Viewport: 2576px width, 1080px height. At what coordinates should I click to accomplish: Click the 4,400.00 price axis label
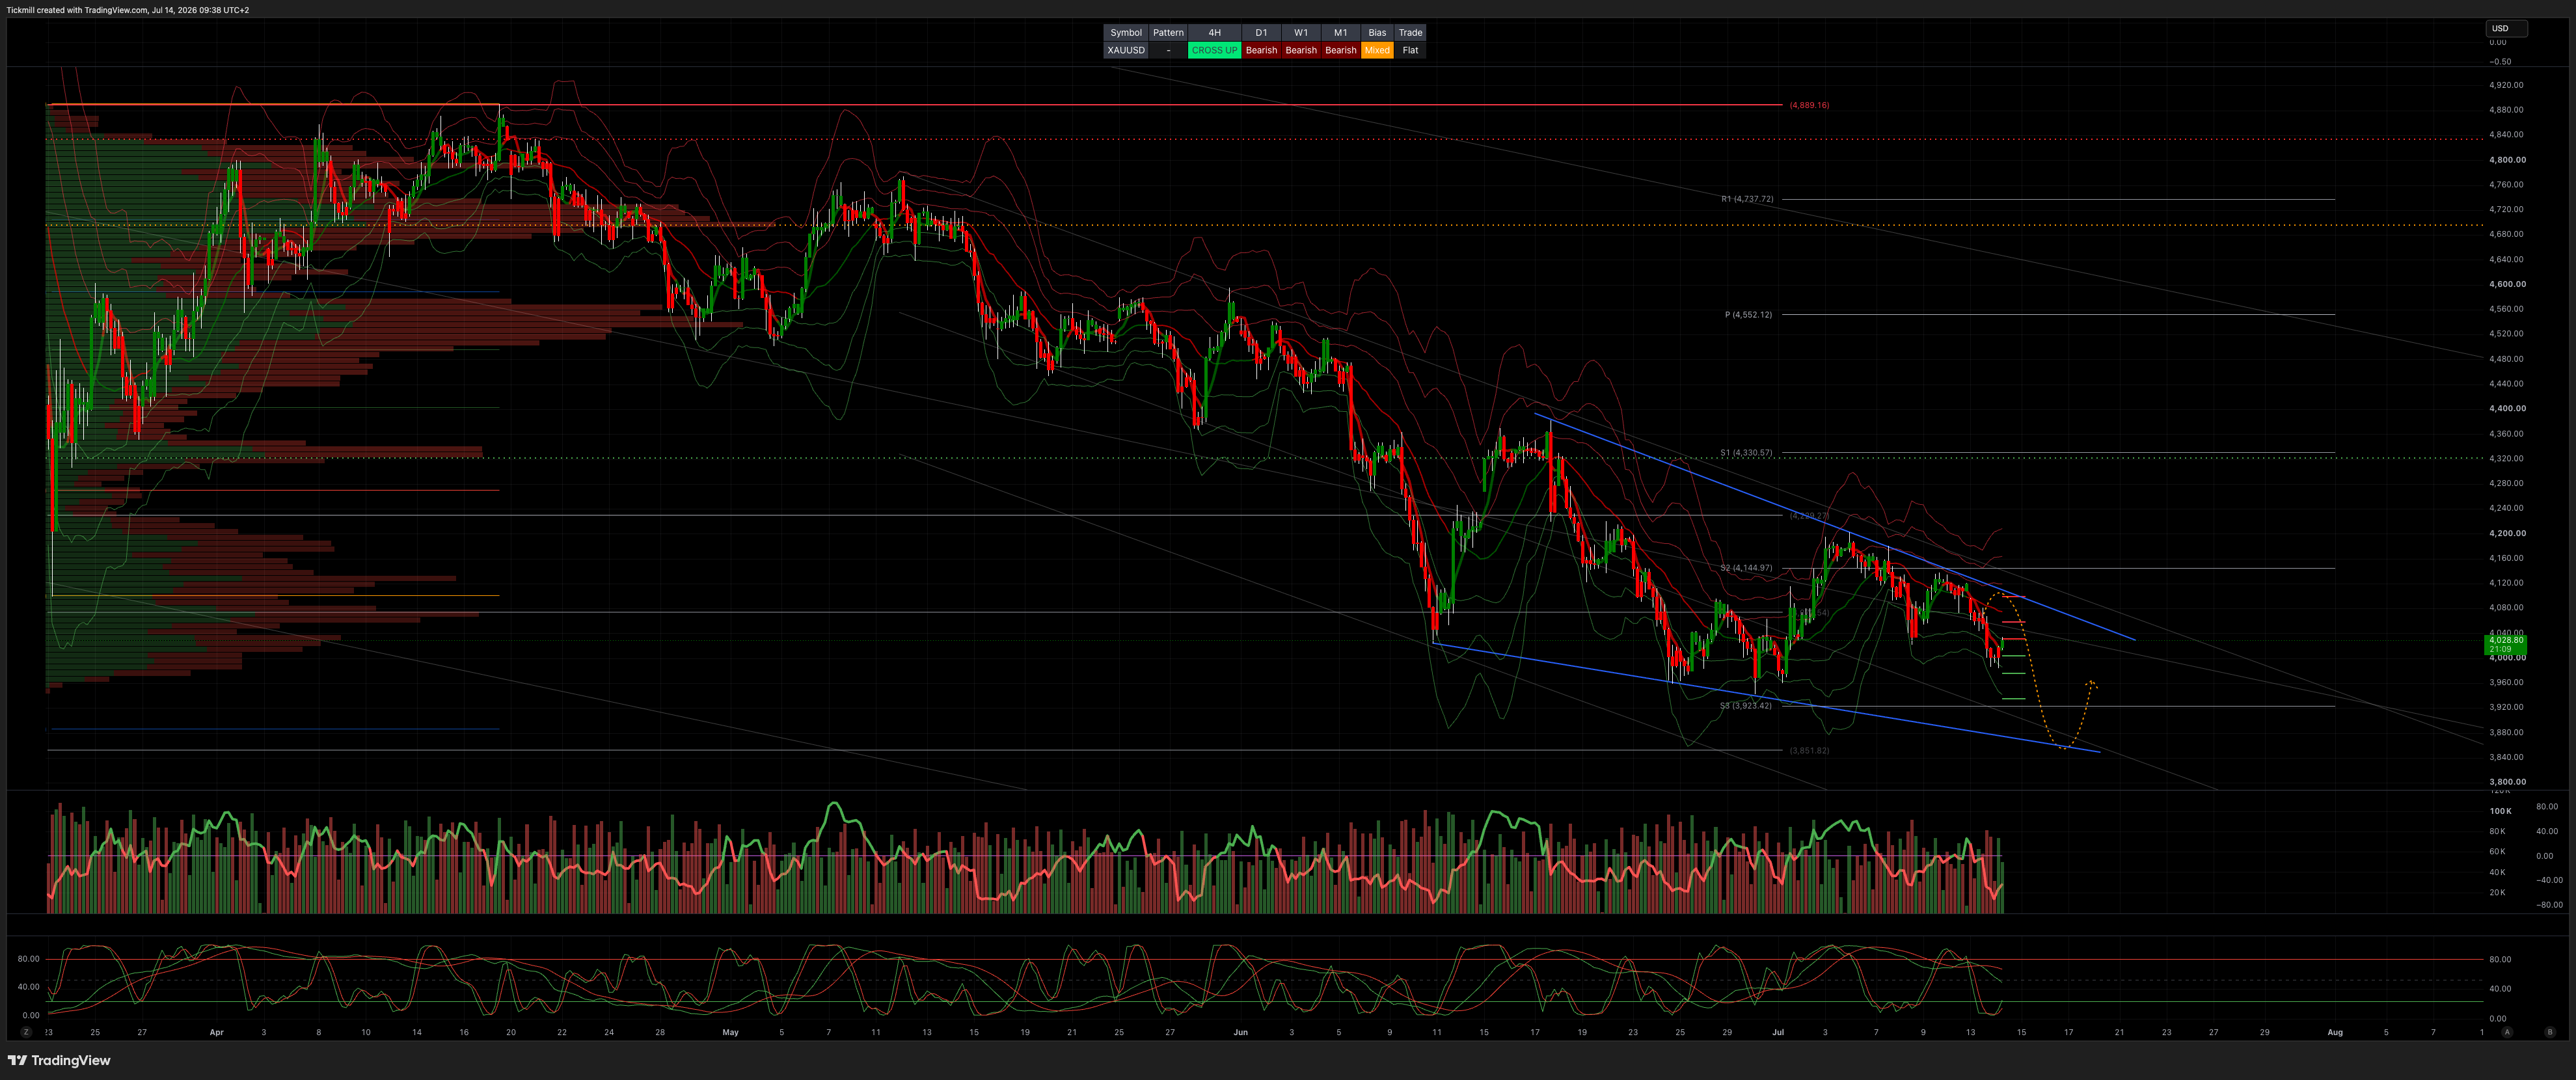(2507, 409)
